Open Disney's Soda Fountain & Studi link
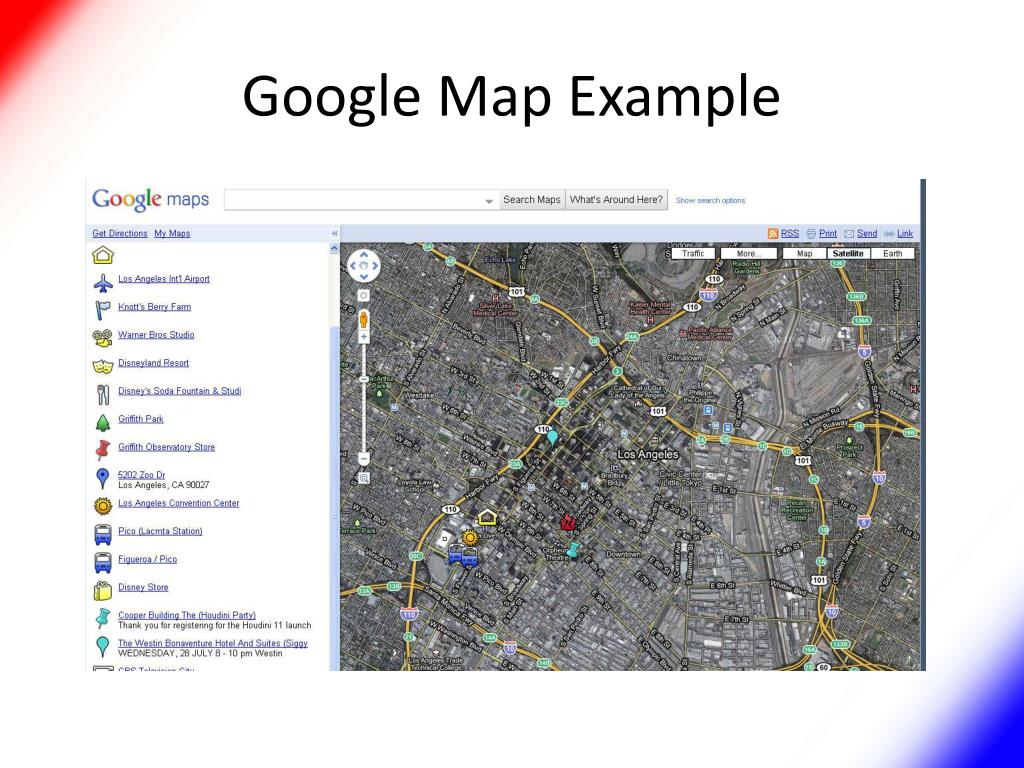1024x768 pixels. point(180,391)
